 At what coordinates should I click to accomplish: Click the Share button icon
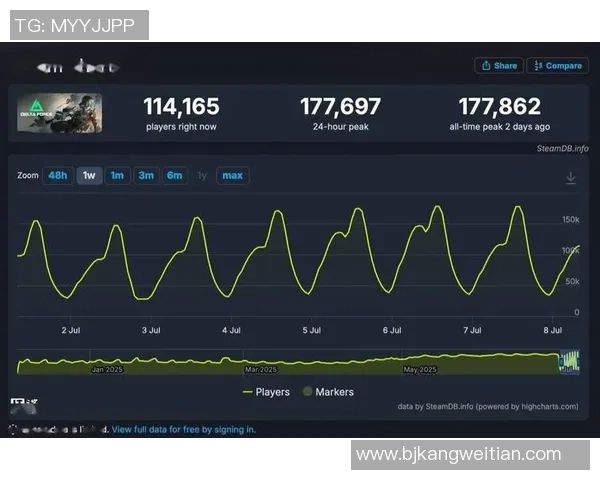tap(486, 66)
